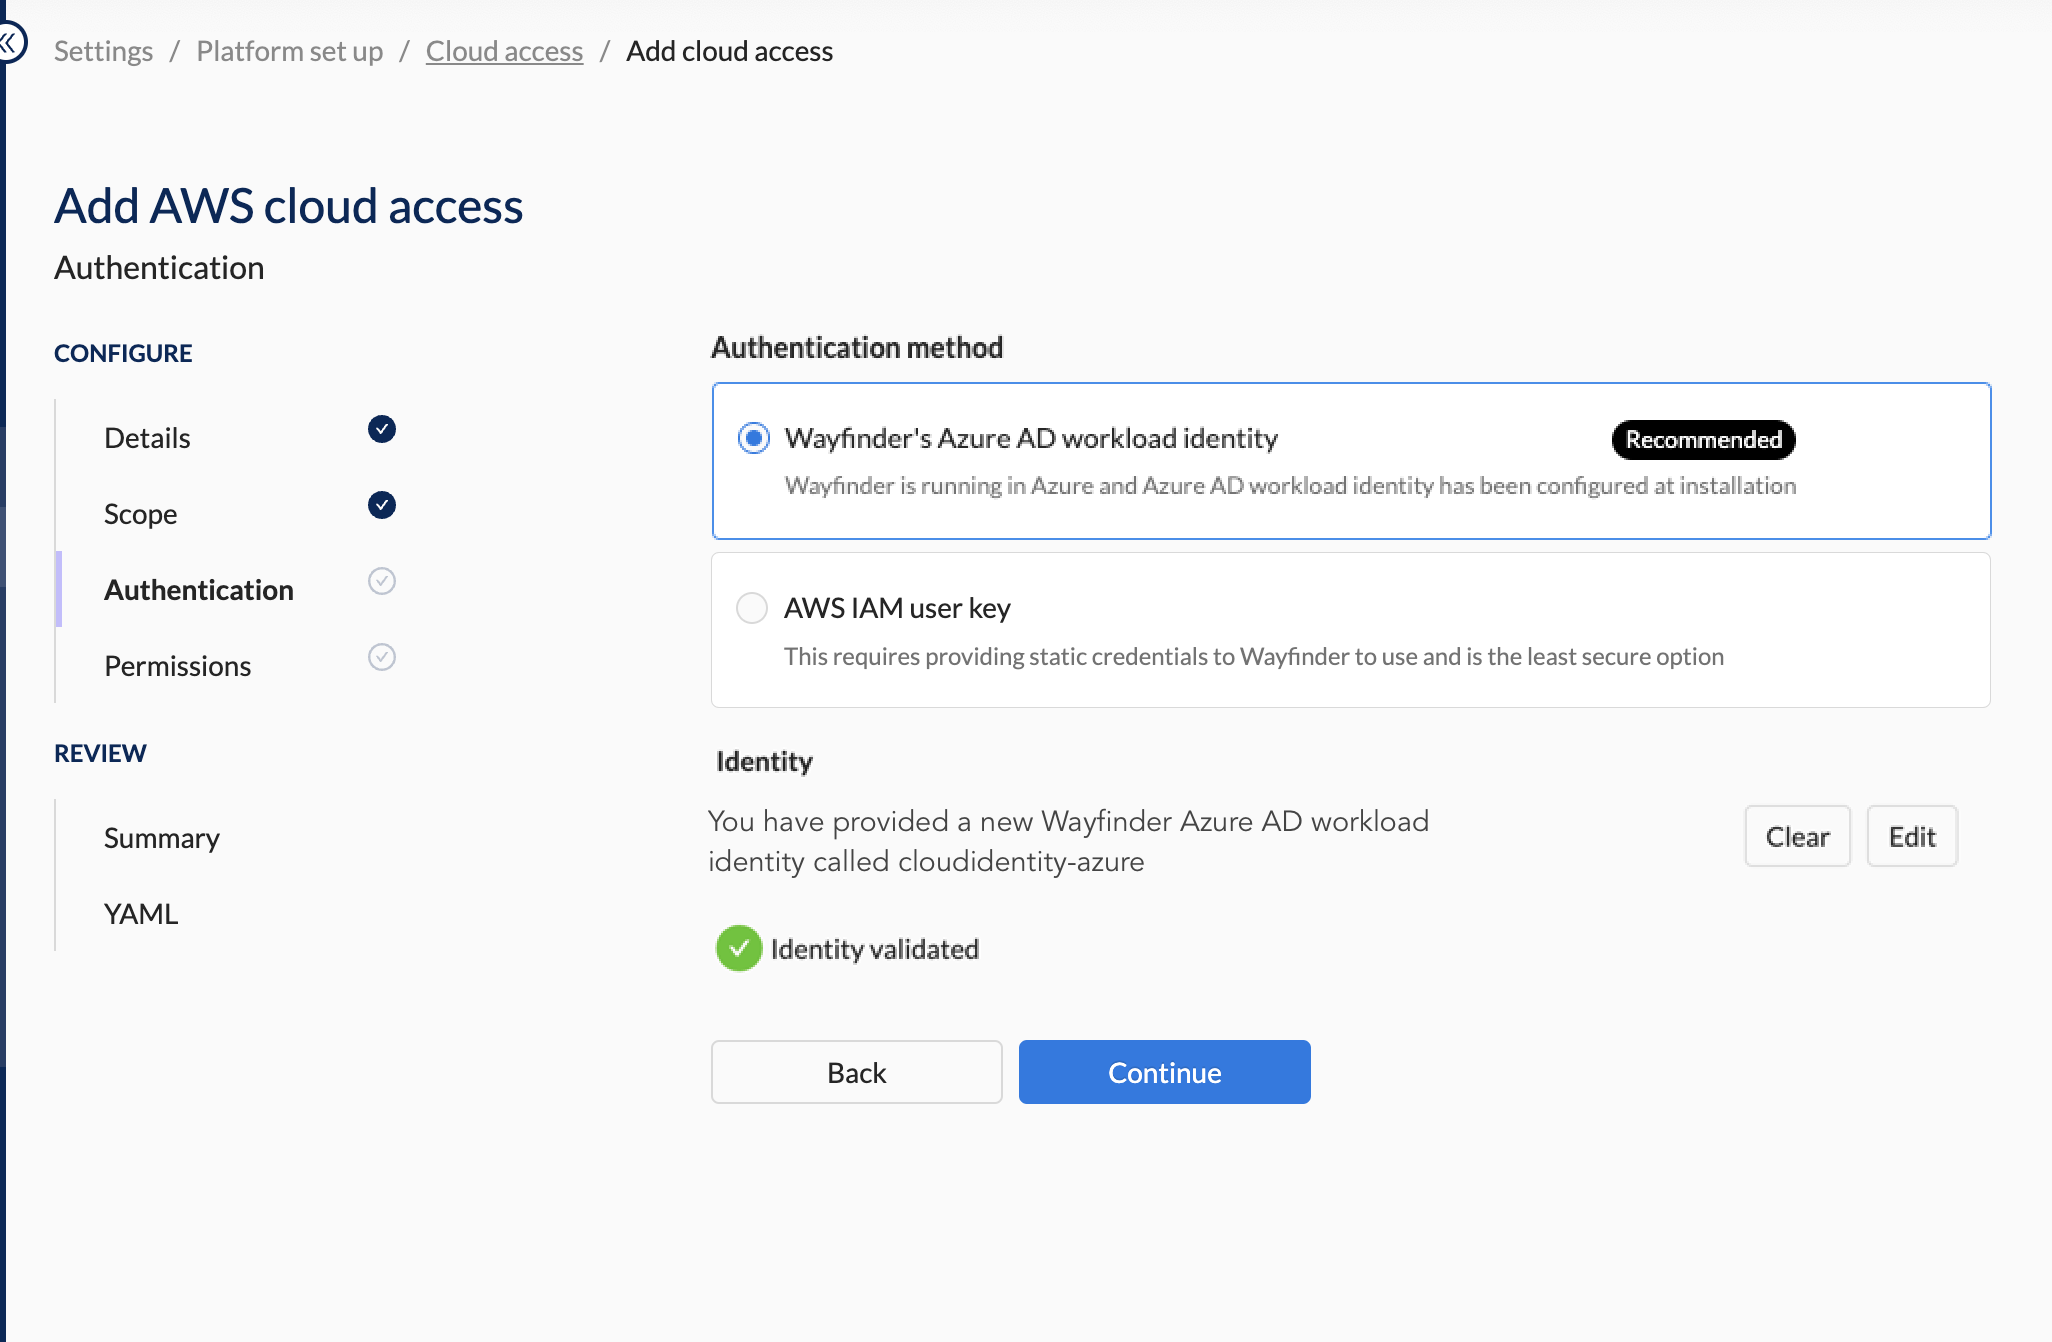Click the Details step completed checkmark icon
The width and height of the screenshot is (2052, 1342).
pyautogui.click(x=382, y=429)
